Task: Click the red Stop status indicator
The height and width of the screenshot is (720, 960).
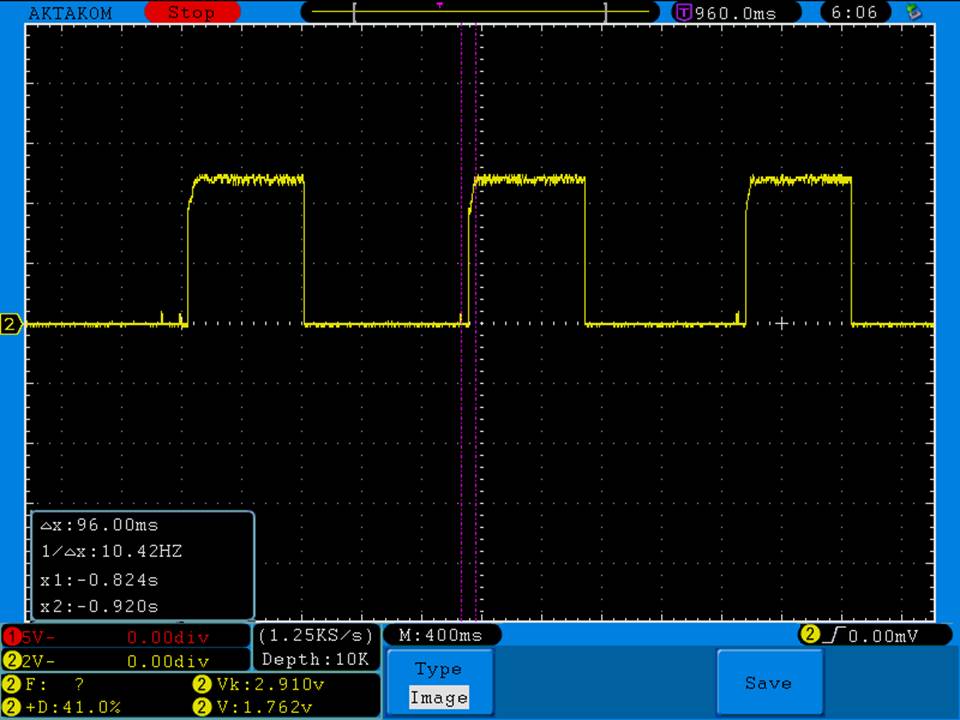Action: tap(191, 13)
